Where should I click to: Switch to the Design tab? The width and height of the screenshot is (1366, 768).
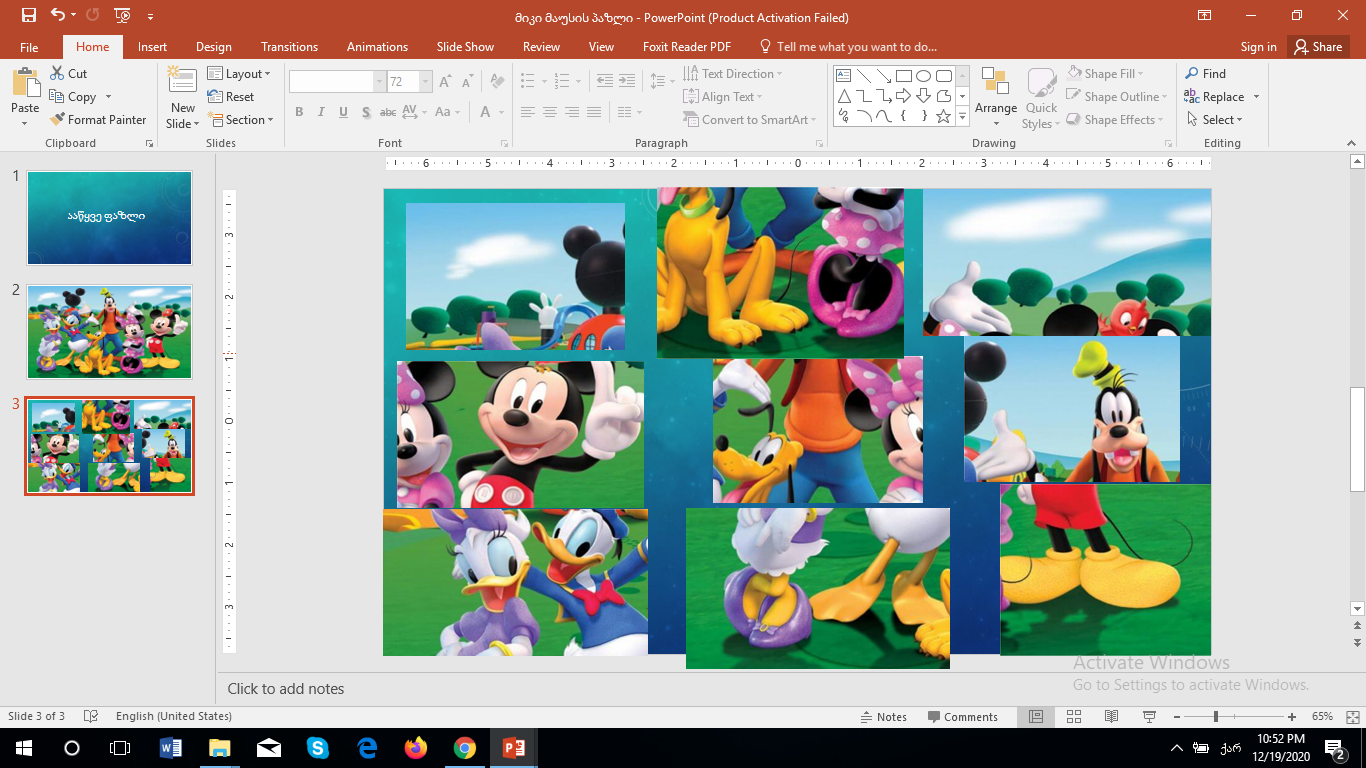coord(214,47)
